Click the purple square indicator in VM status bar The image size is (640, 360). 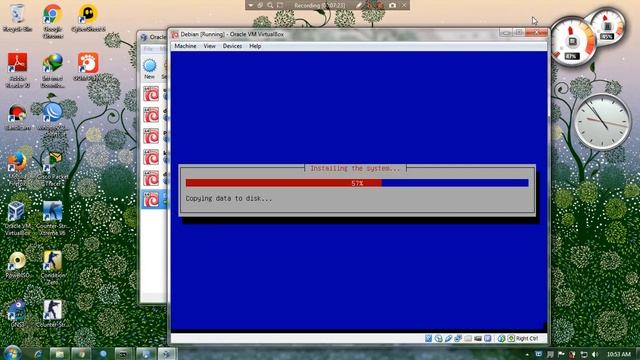point(487,338)
